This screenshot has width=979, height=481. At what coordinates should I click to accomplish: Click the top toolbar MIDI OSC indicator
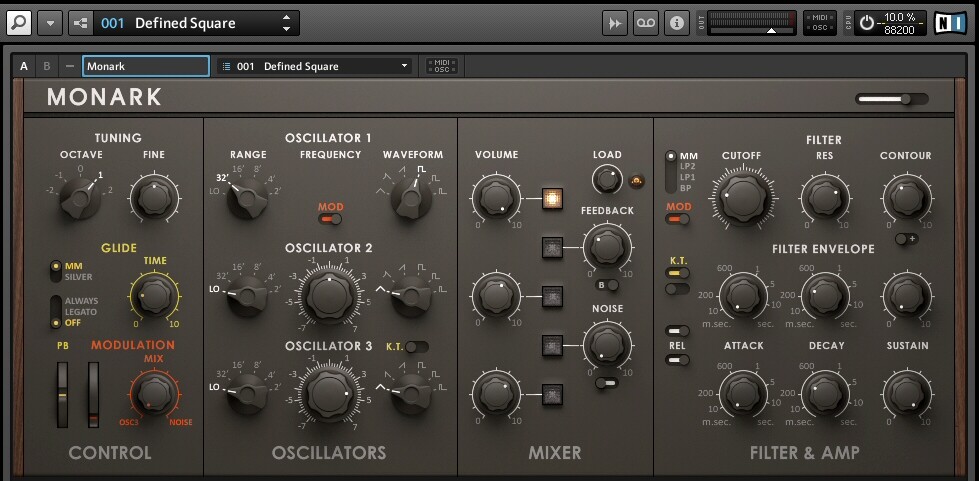pos(819,23)
